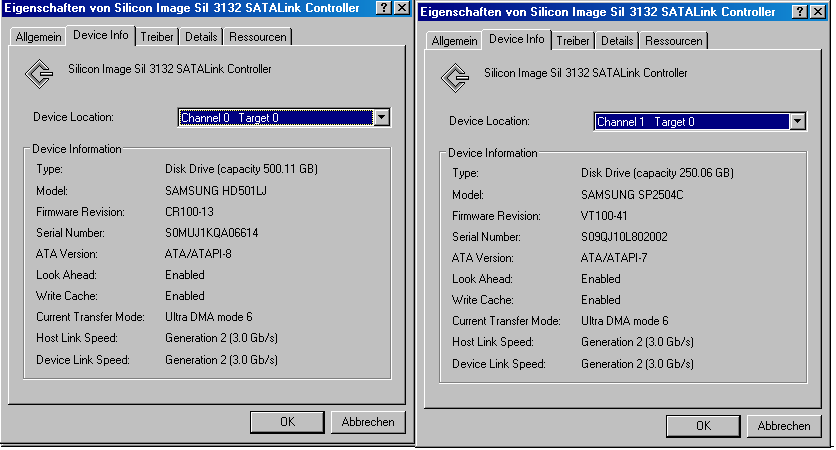Open the Ressourcen tab in right window
This screenshot has height=450, width=836.
click(x=673, y=41)
